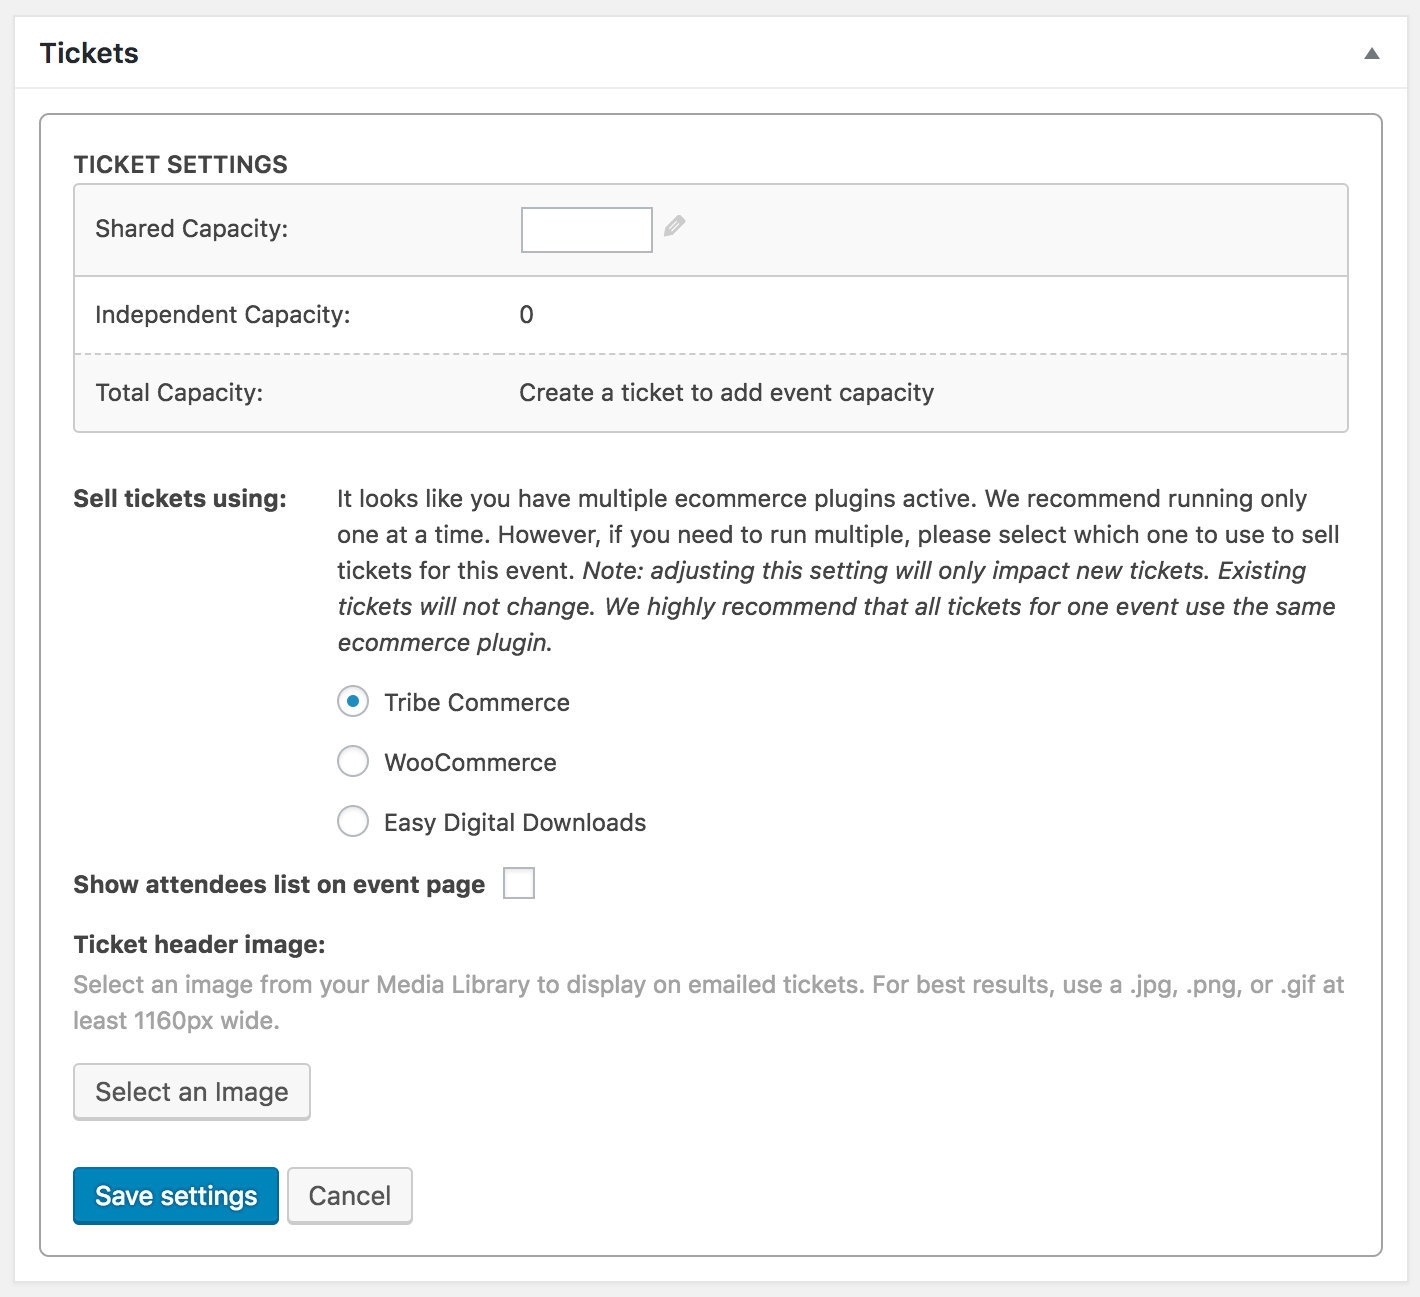Click the TICKET SETTINGS section heading
Viewport: 1420px width, 1297px height.
pyautogui.click(x=180, y=164)
